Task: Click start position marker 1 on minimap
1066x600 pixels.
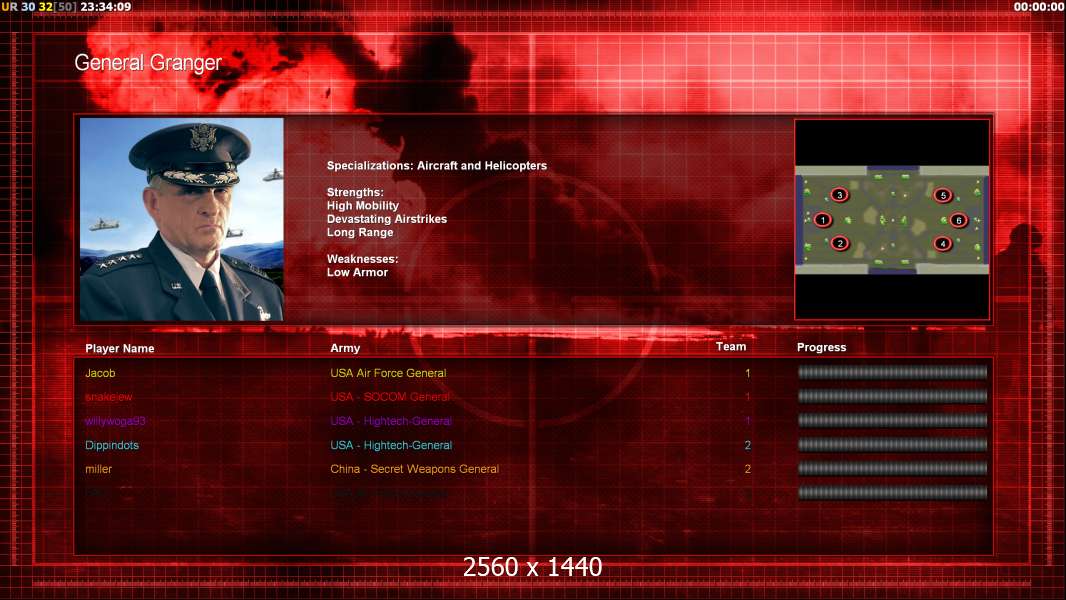Action: tap(823, 219)
